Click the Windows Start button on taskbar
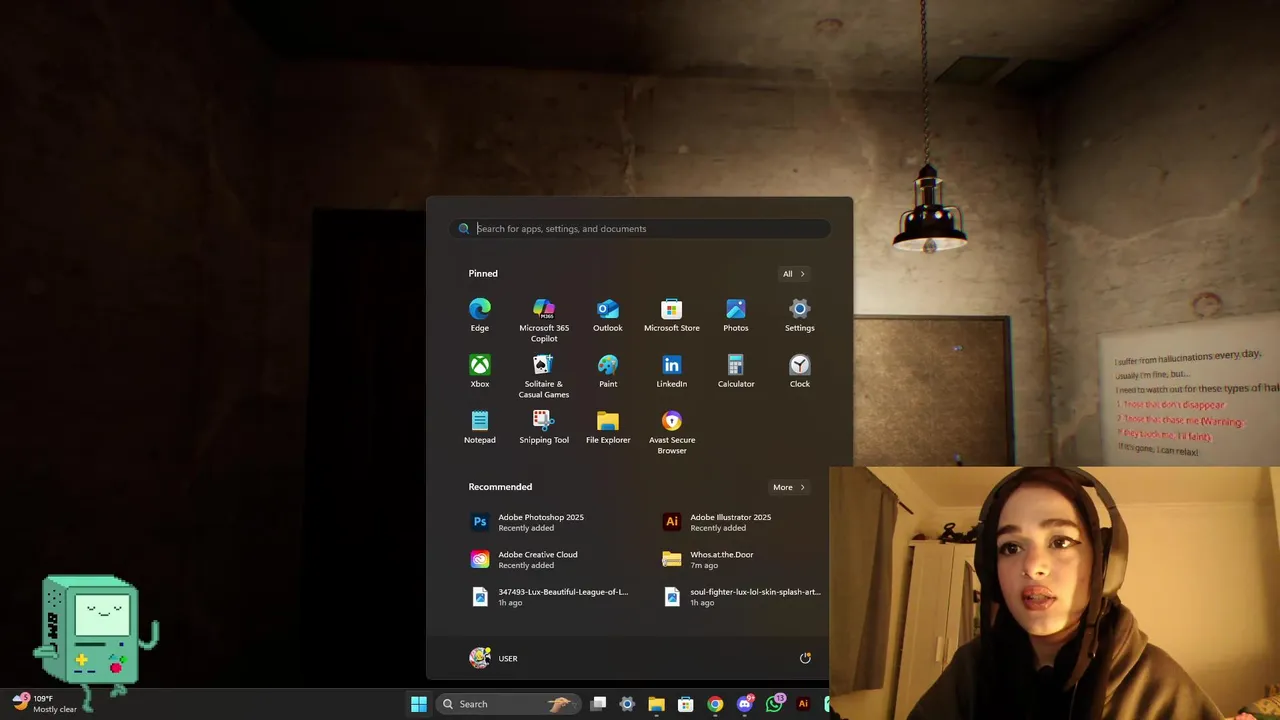Viewport: 1280px width, 720px height. click(x=419, y=704)
